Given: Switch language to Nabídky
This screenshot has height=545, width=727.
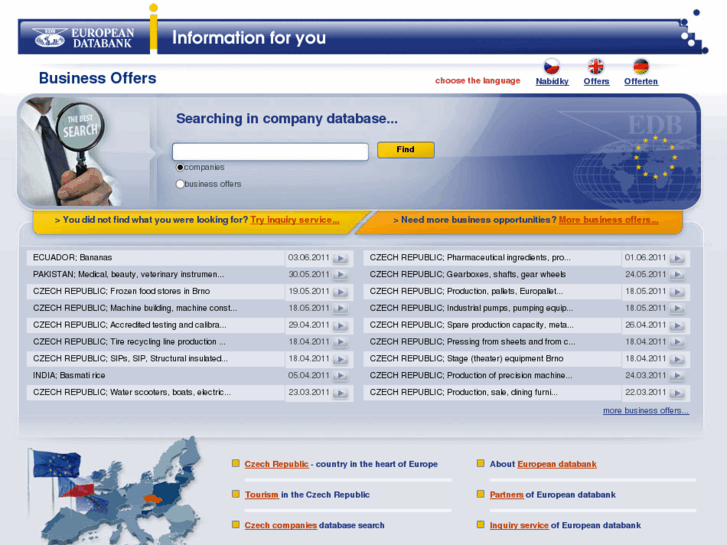Looking at the screenshot, I should click(552, 82).
